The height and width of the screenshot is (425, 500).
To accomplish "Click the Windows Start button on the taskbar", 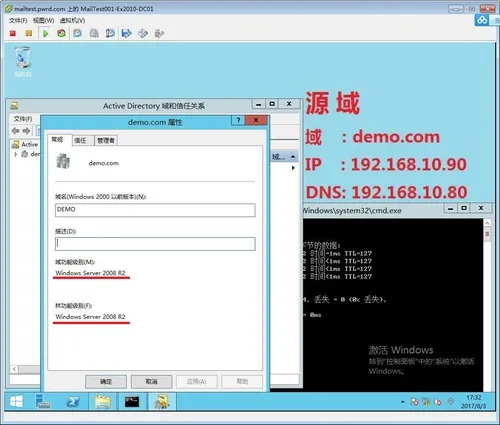I will pyautogui.click(x=16, y=402).
